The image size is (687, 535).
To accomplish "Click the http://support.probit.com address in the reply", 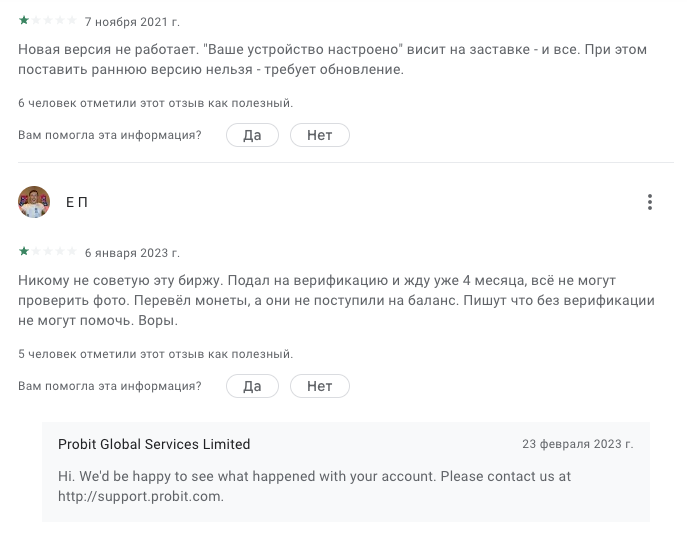I will (x=140, y=496).
